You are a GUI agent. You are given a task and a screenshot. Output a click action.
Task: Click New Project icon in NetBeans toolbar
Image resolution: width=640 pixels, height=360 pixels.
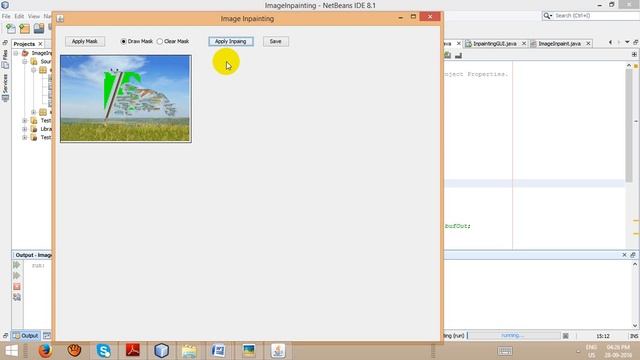(25, 29)
